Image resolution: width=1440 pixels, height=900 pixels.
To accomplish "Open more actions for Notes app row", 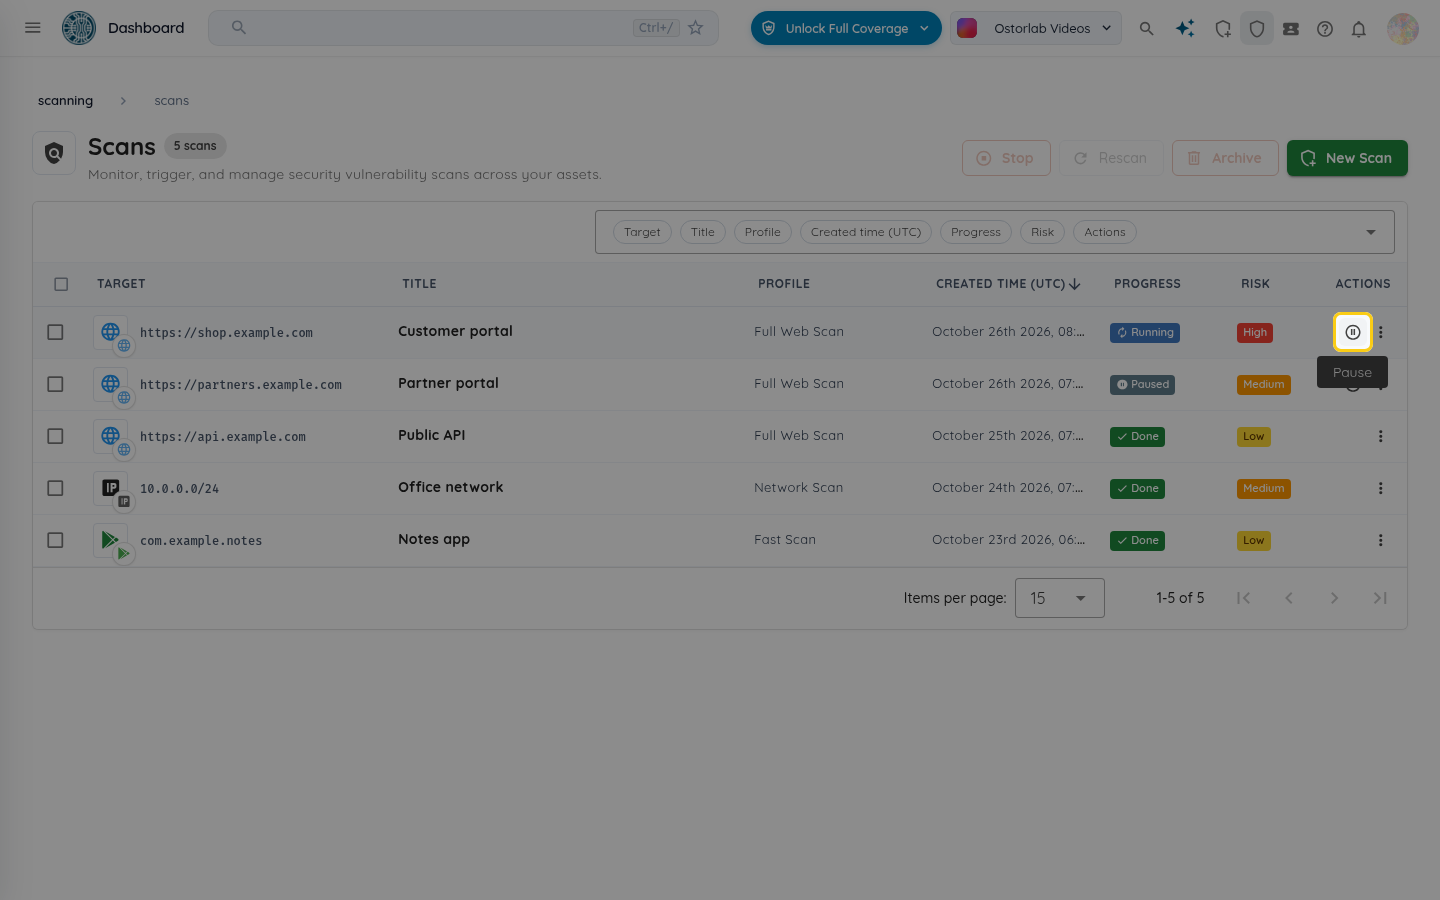I will tap(1381, 540).
